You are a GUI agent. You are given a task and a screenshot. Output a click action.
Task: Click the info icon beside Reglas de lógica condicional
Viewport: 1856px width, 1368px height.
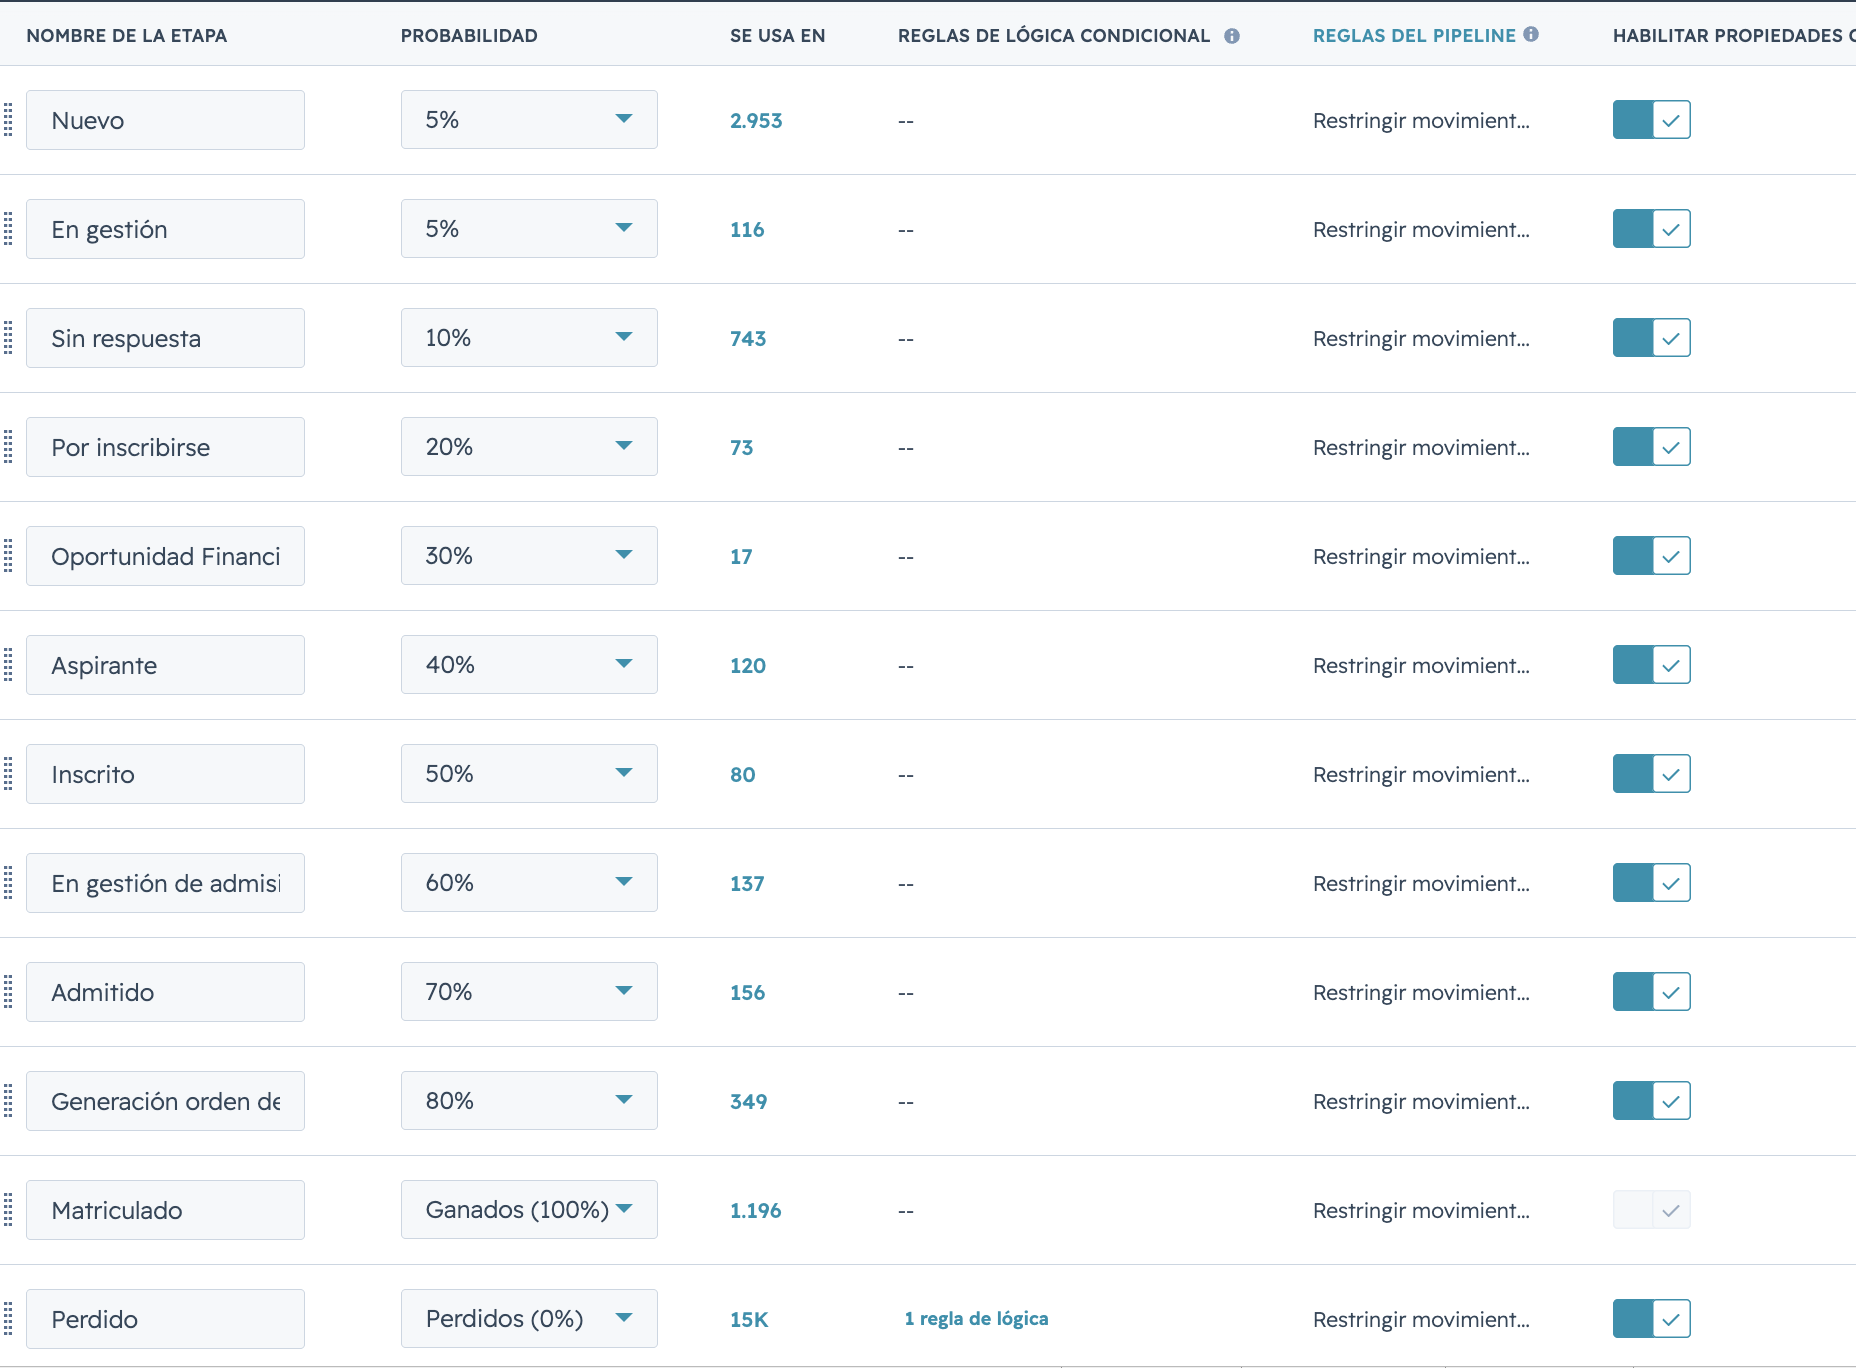pyautogui.click(x=1232, y=36)
